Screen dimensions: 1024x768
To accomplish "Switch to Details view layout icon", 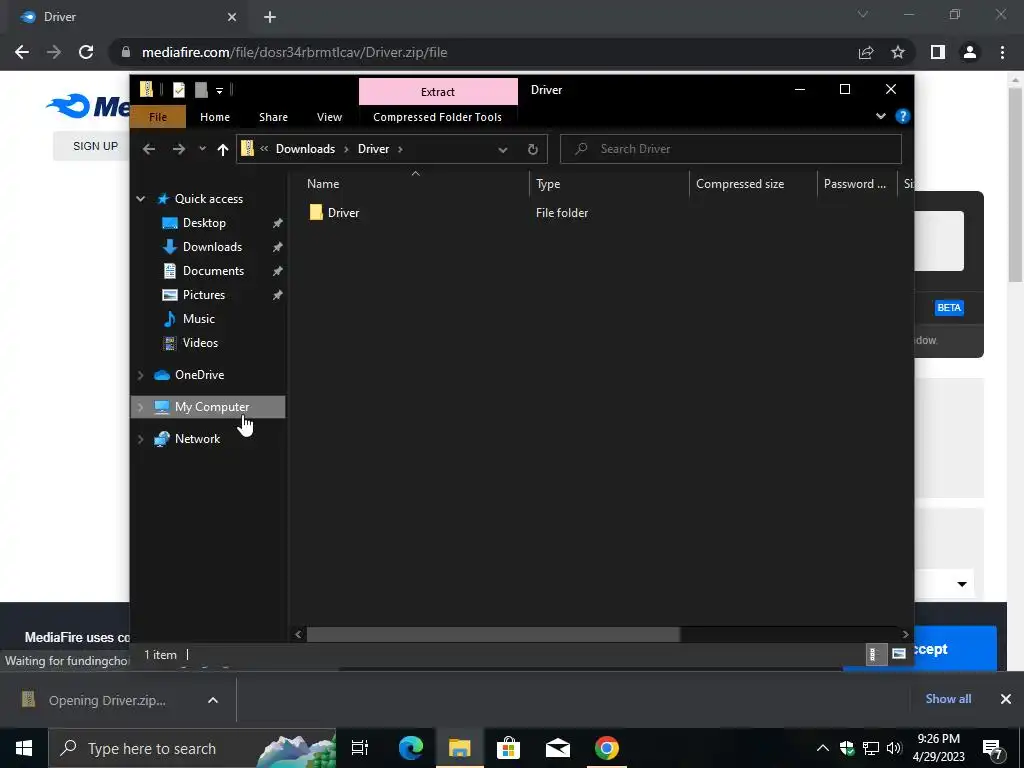I will pos(876,654).
